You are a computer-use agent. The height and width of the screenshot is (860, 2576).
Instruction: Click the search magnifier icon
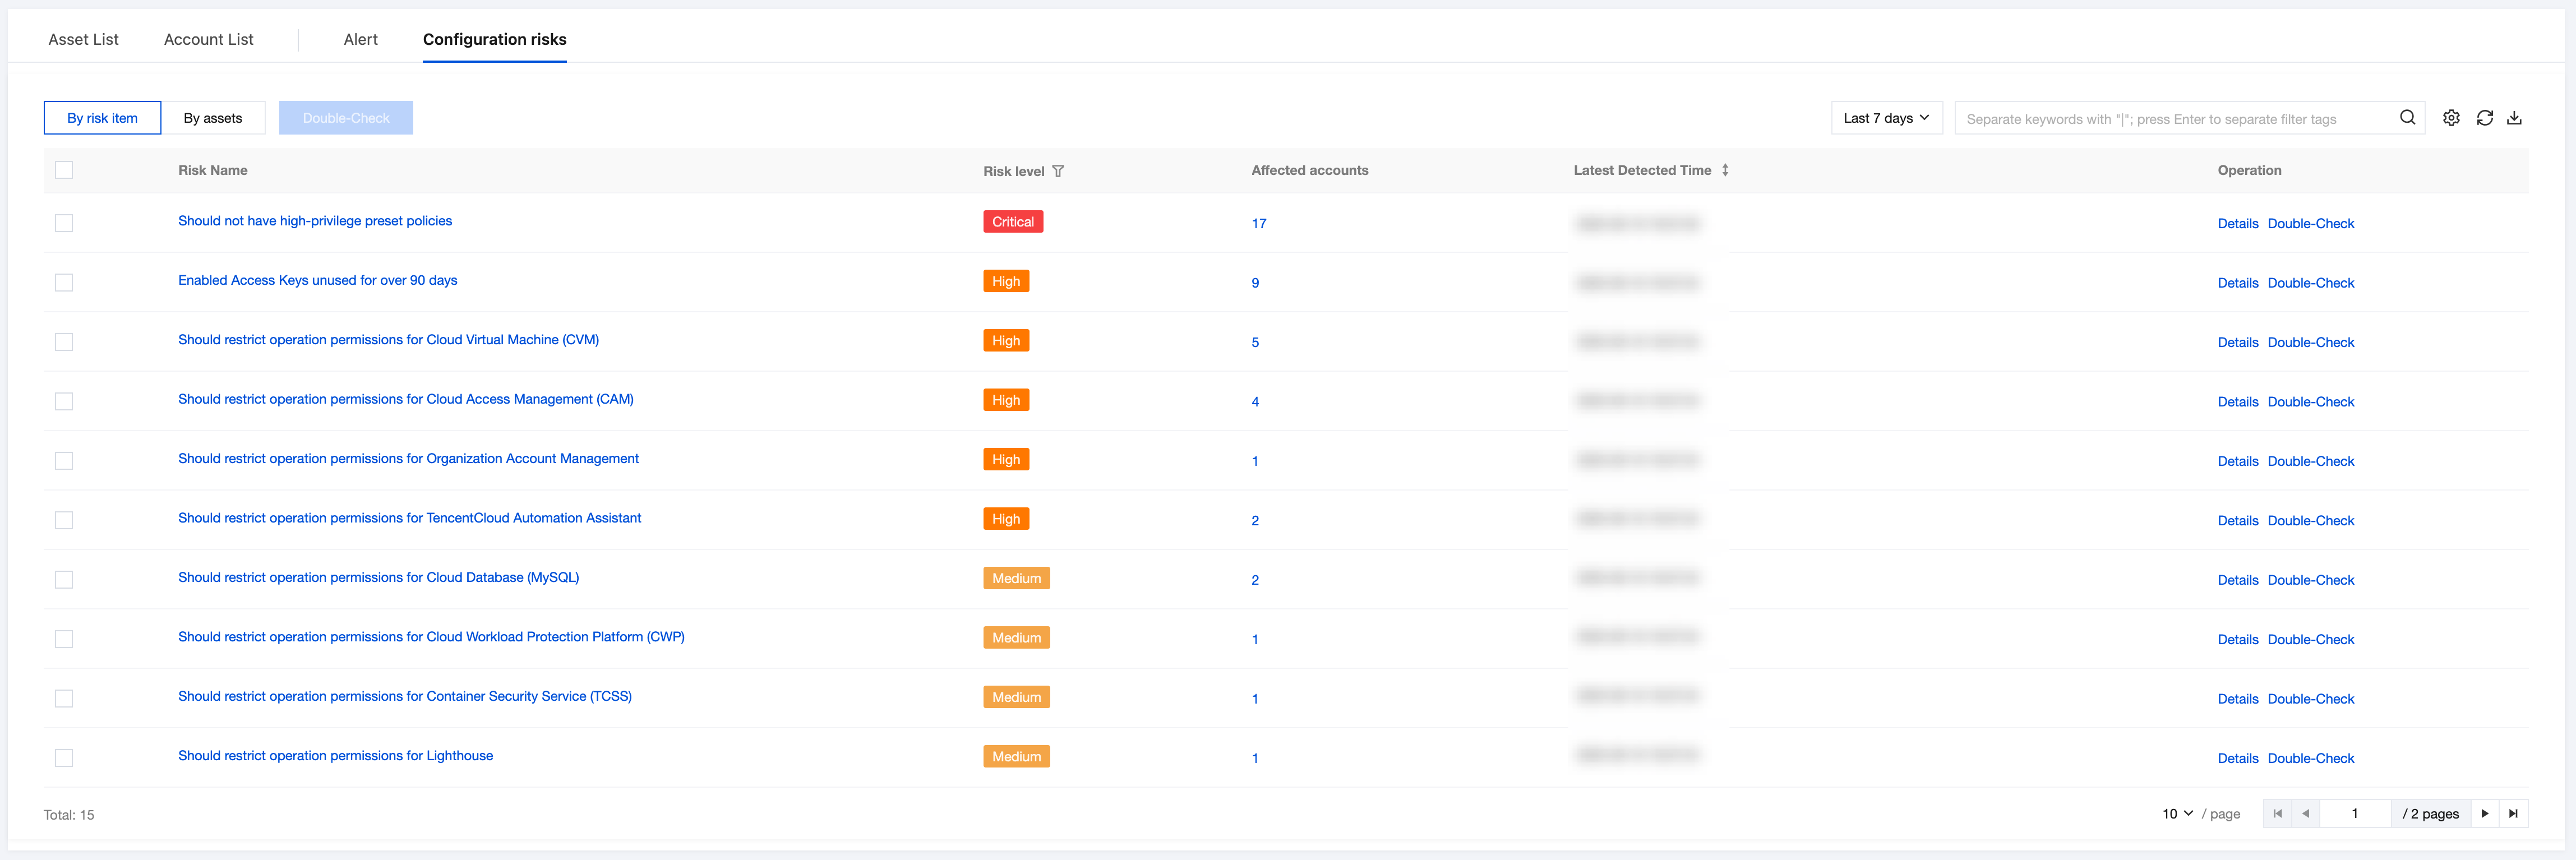click(2407, 118)
